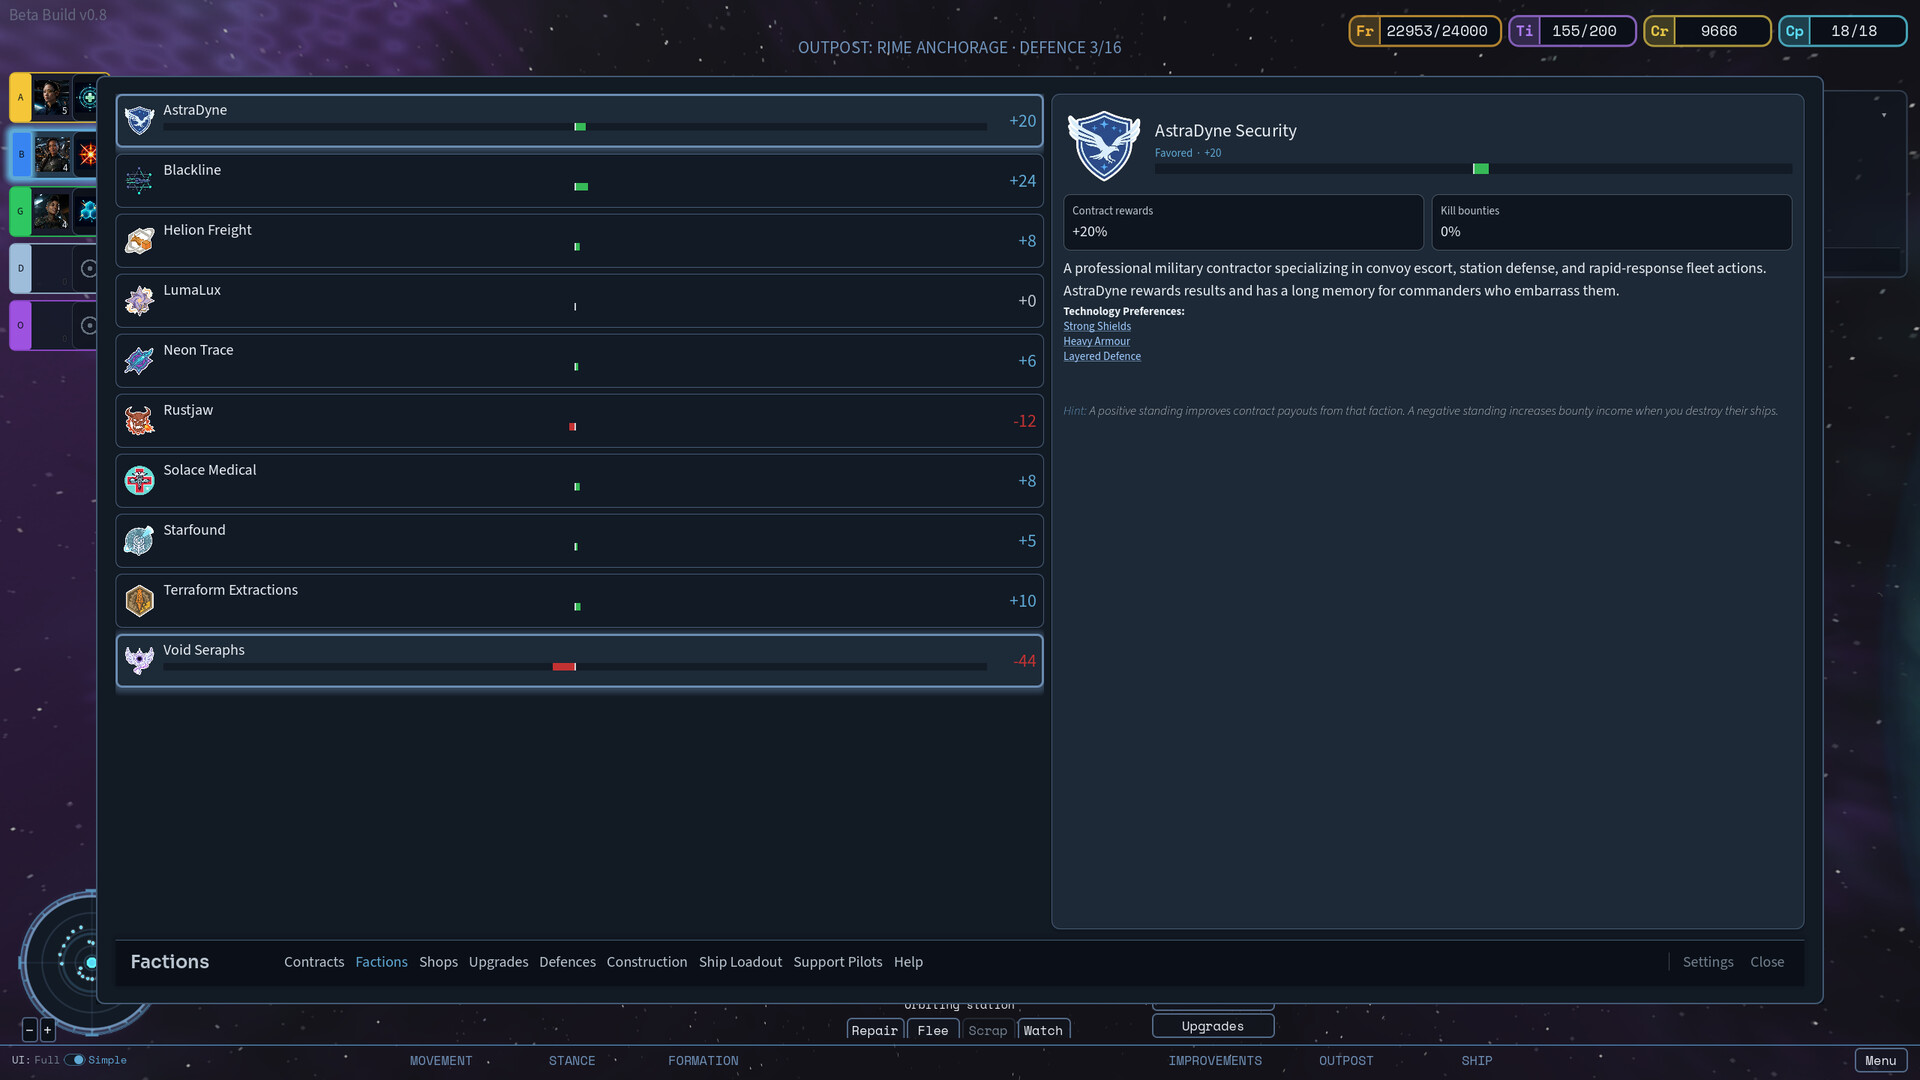Viewport: 1920px width, 1080px height.
Task: Click the Void Seraphs standing bar
Action: (575, 667)
